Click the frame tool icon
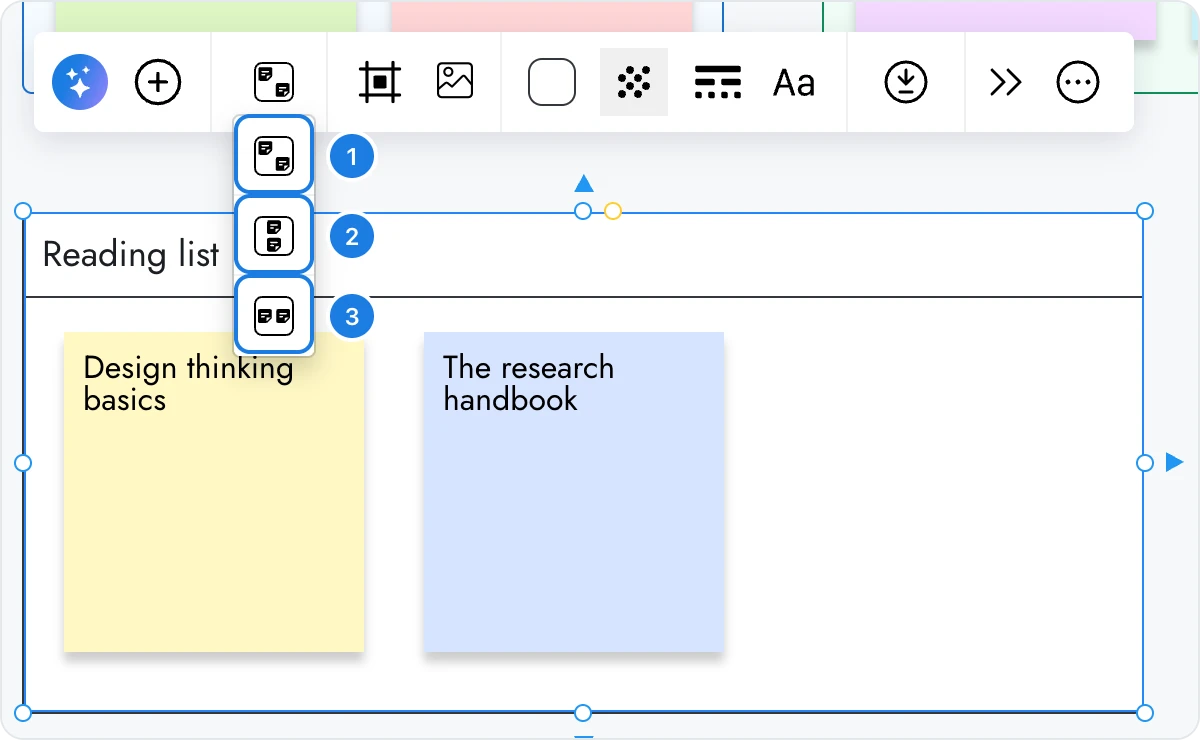 click(380, 82)
